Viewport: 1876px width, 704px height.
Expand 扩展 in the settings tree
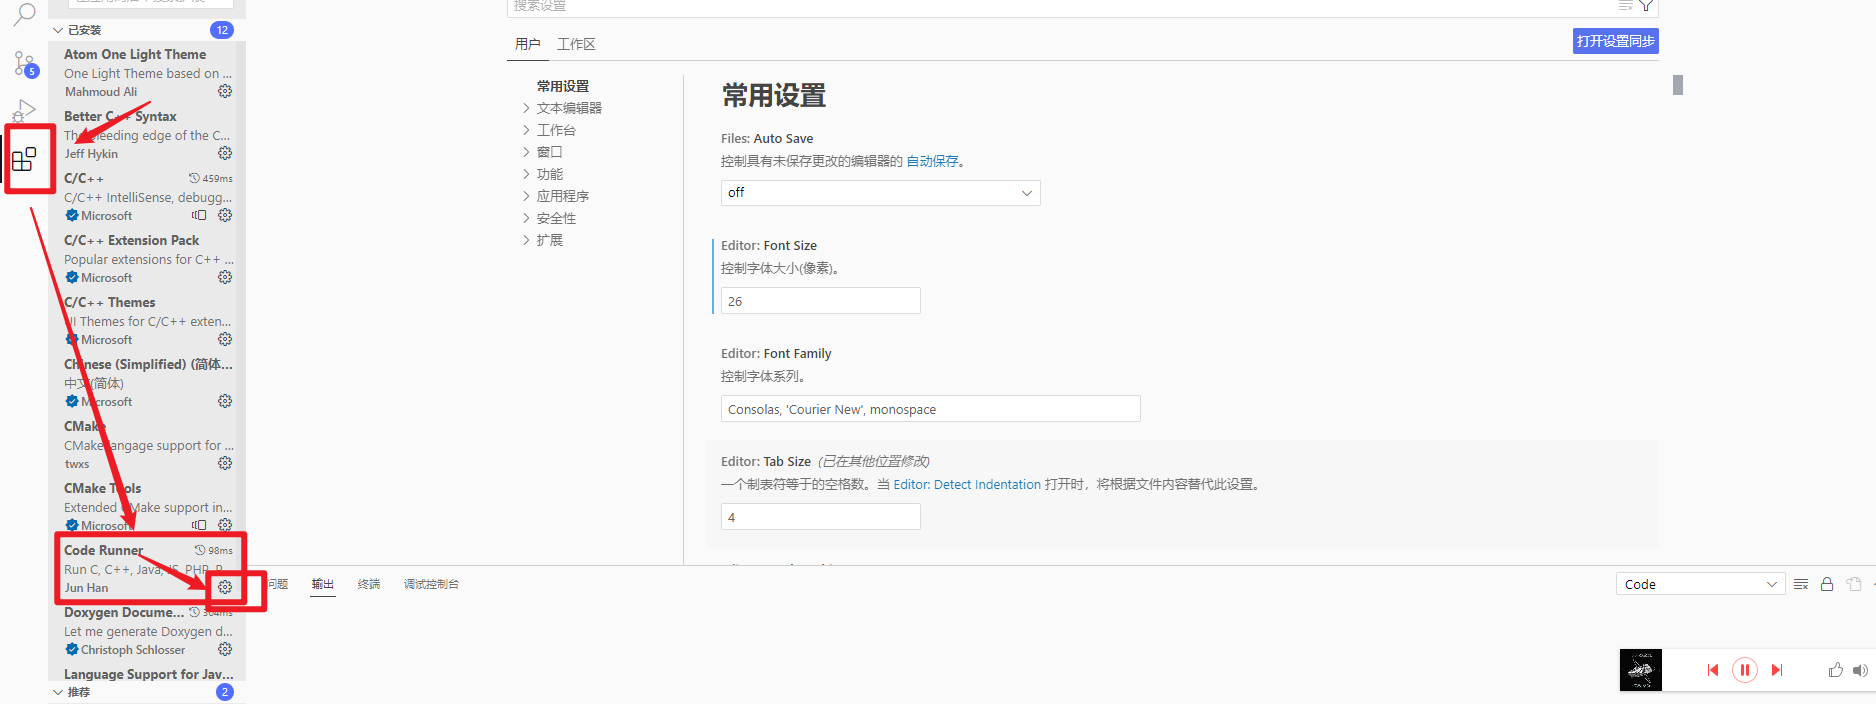point(526,240)
